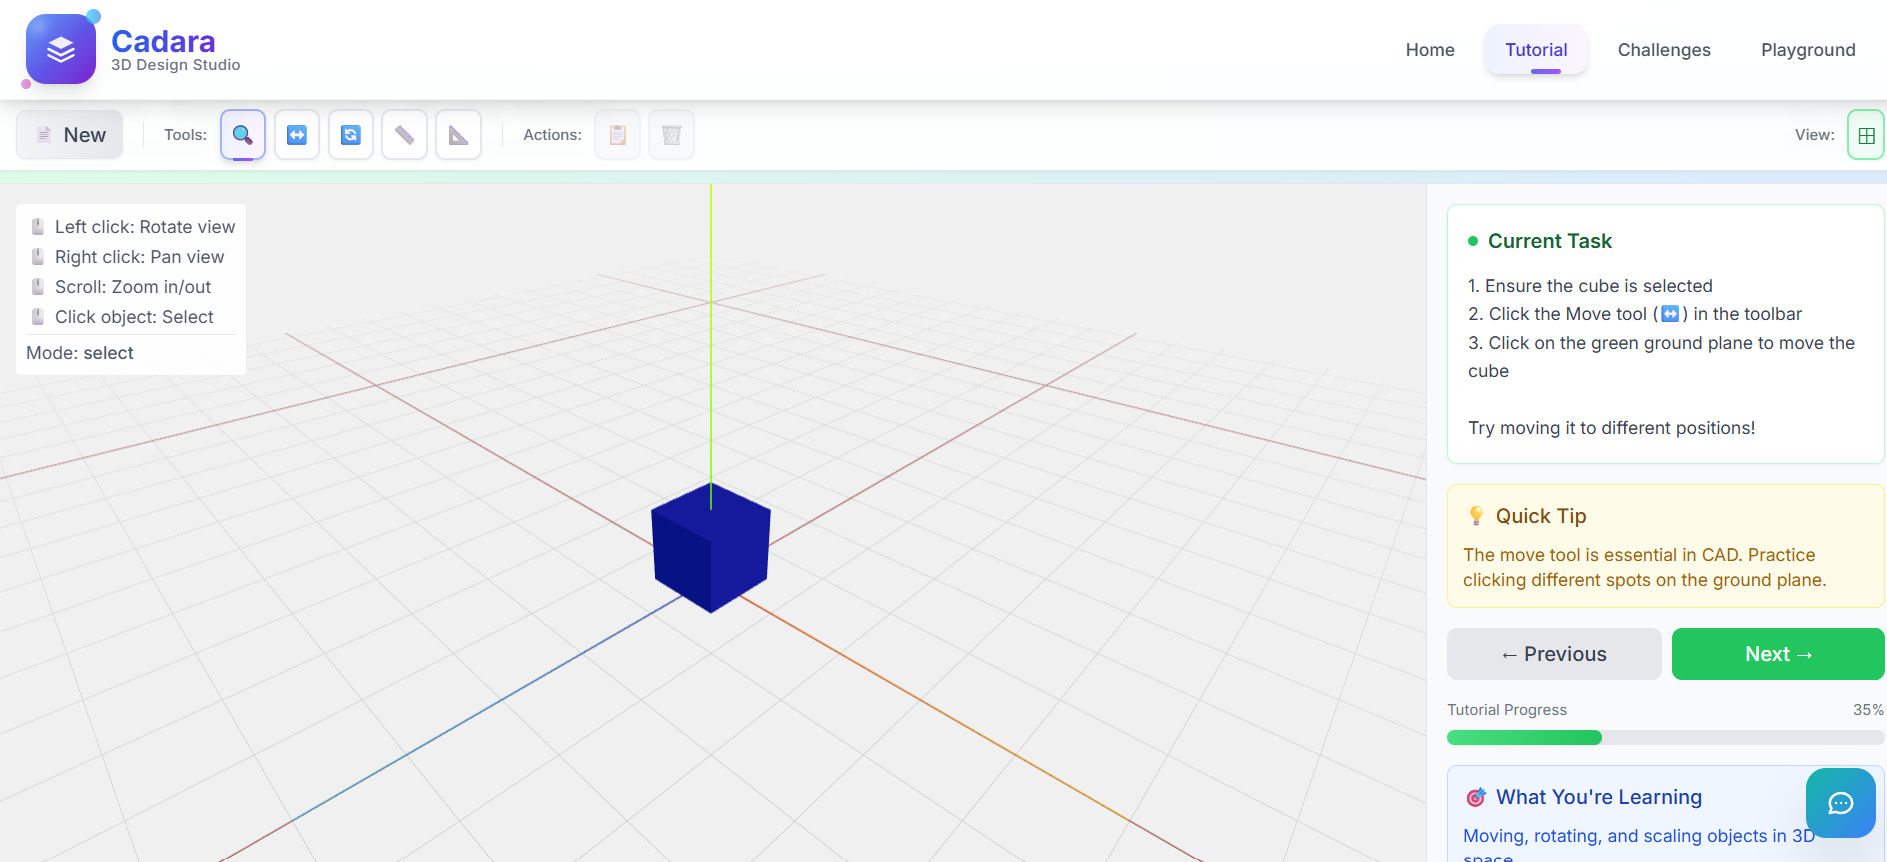Click the lightbulb Quick Tip icon

1476,516
